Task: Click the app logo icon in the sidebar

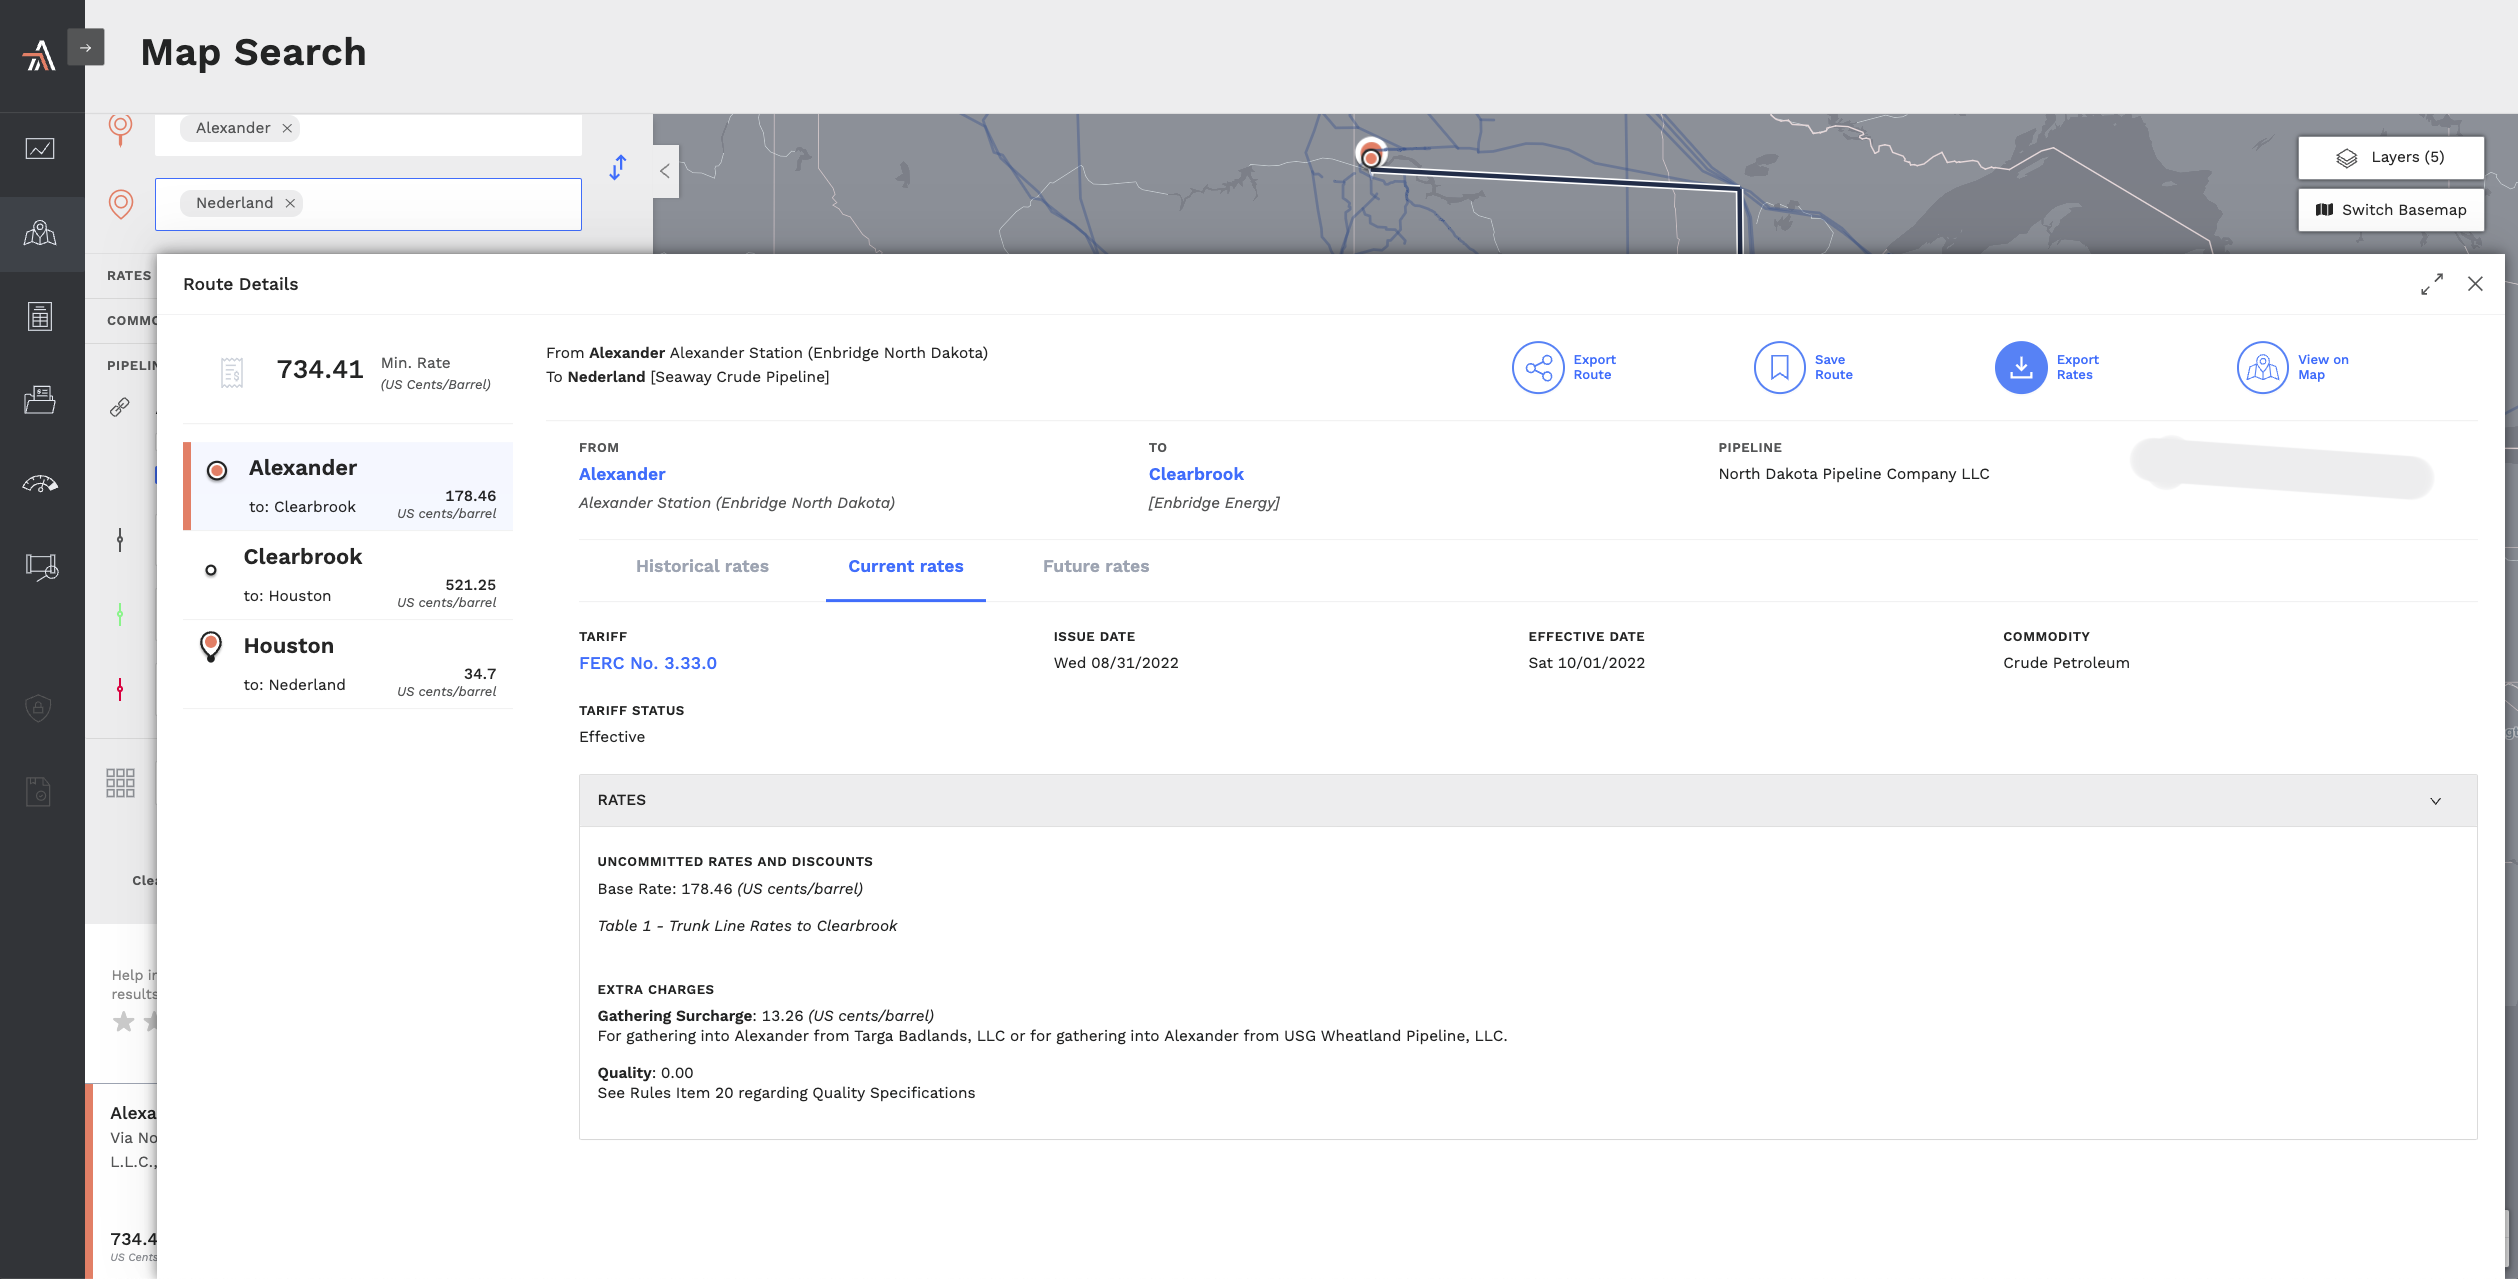Action: (x=39, y=55)
